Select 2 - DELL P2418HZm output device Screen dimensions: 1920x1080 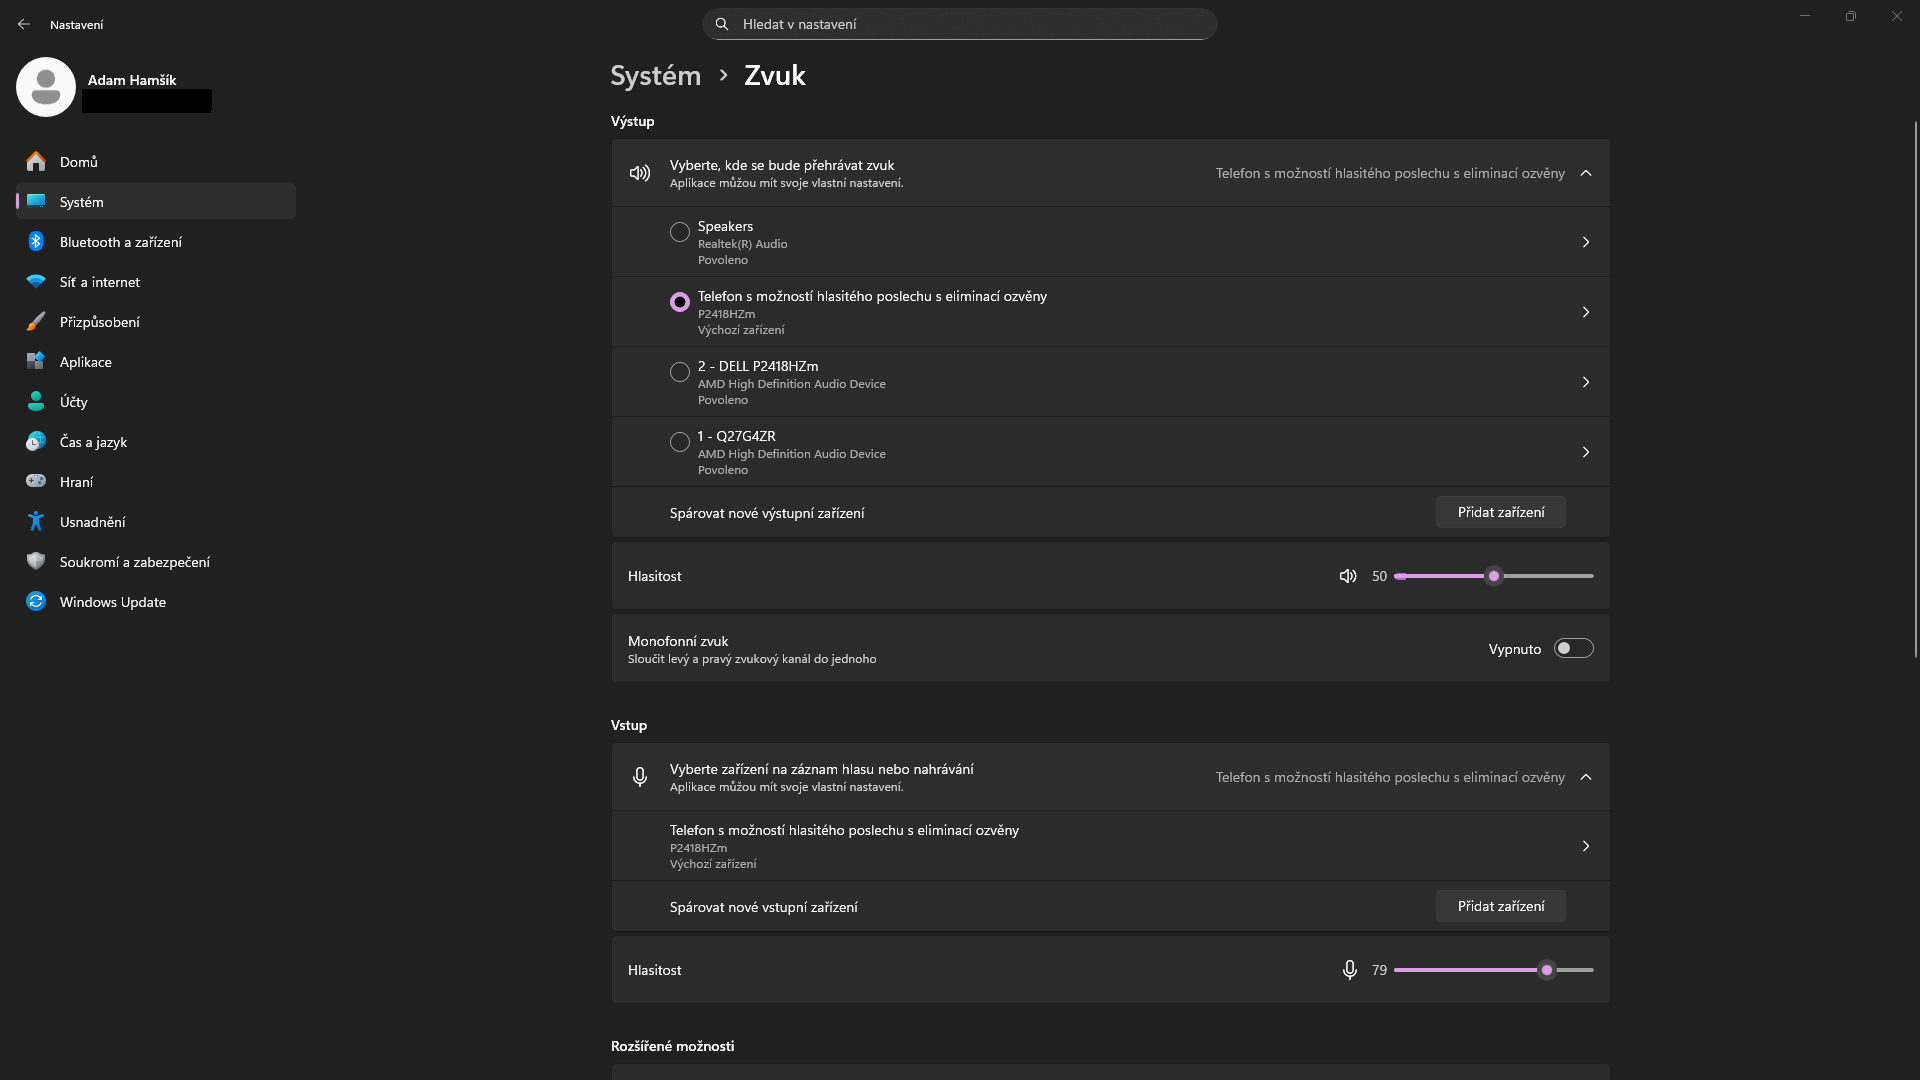pos(680,372)
